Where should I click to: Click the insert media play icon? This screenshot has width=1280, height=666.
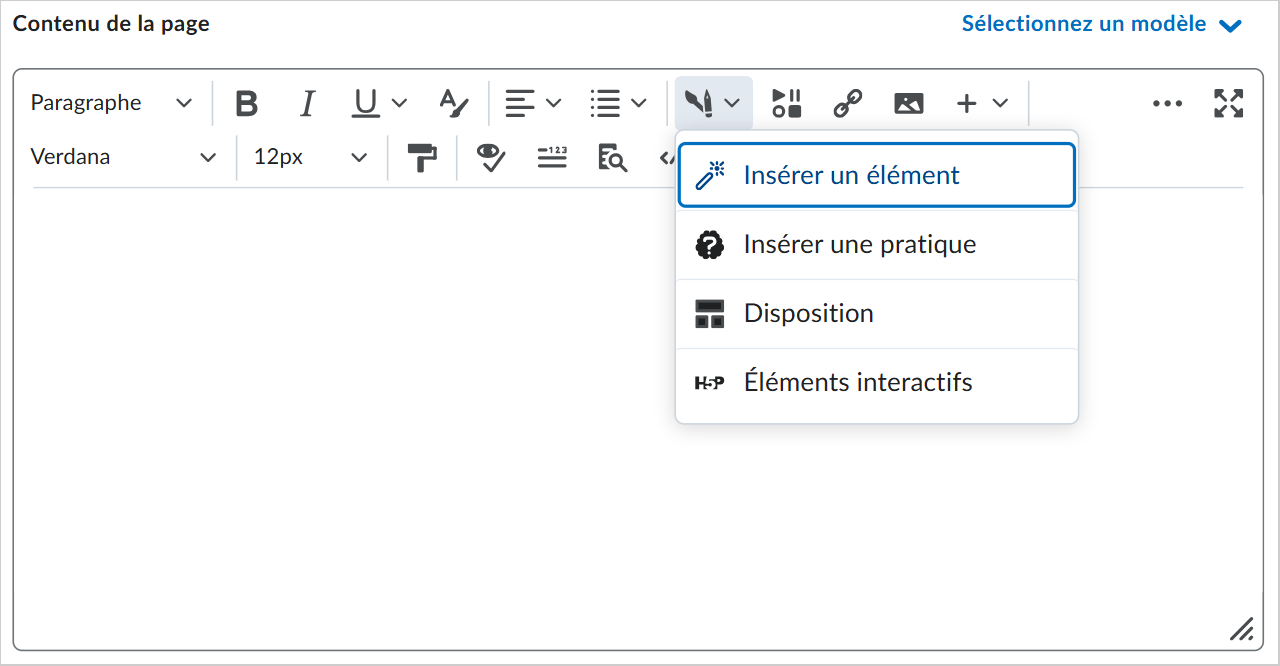(787, 103)
